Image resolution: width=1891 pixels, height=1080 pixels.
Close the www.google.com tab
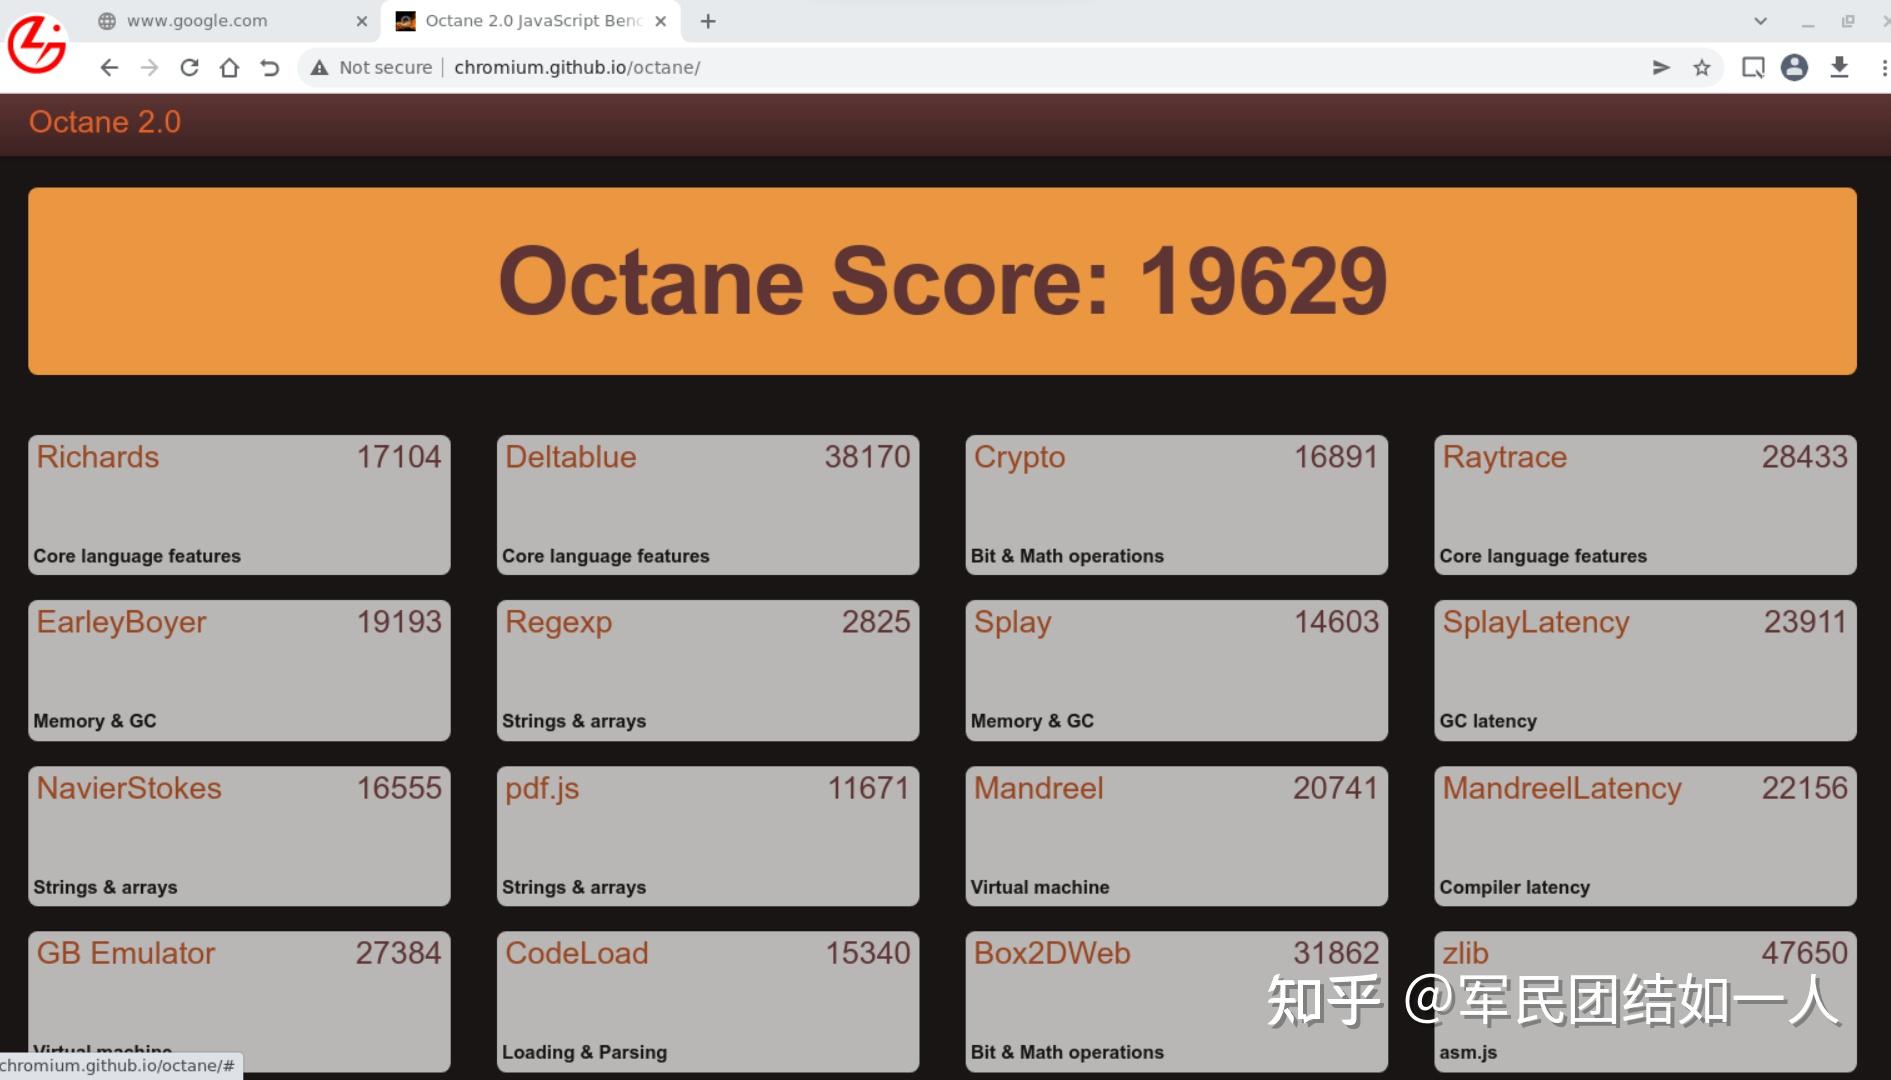pyautogui.click(x=361, y=20)
